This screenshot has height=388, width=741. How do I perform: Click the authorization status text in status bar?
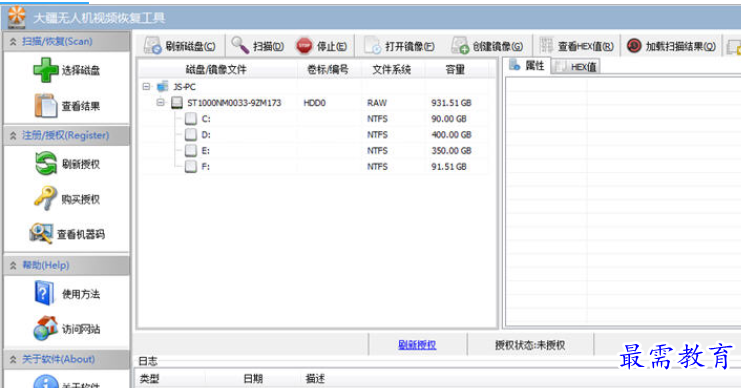[530, 345]
